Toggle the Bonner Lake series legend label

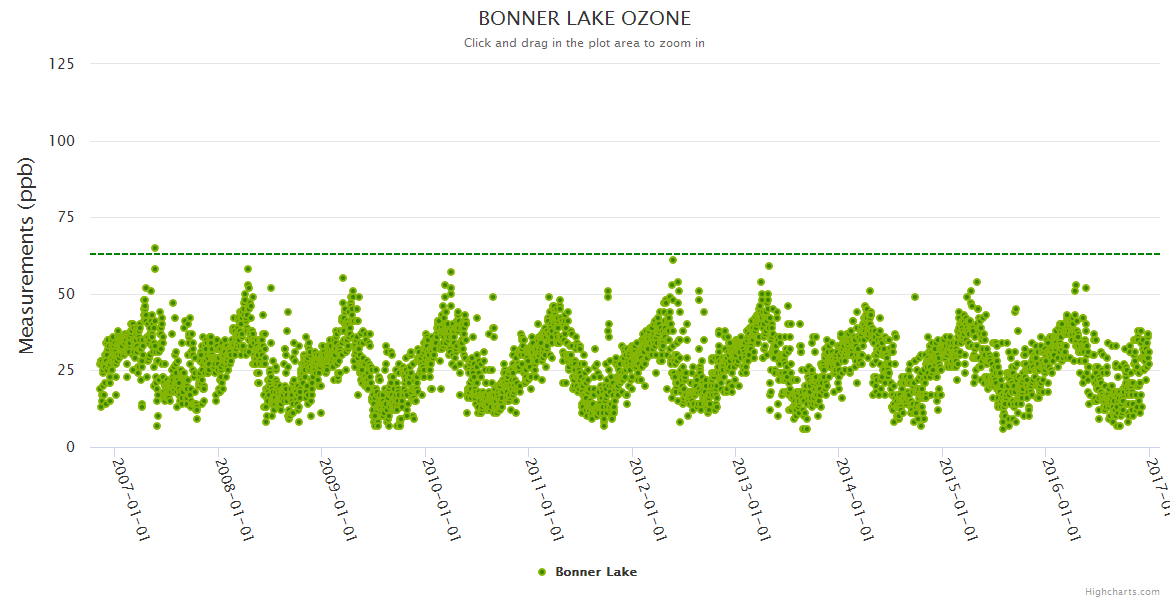point(595,572)
